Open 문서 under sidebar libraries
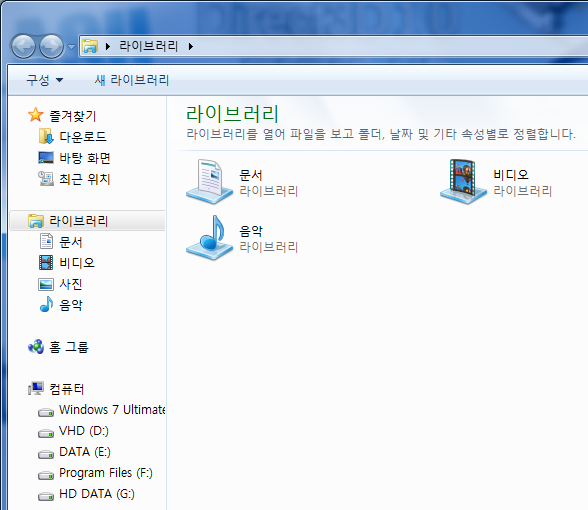The height and width of the screenshot is (510, 588). [x=70, y=242]
